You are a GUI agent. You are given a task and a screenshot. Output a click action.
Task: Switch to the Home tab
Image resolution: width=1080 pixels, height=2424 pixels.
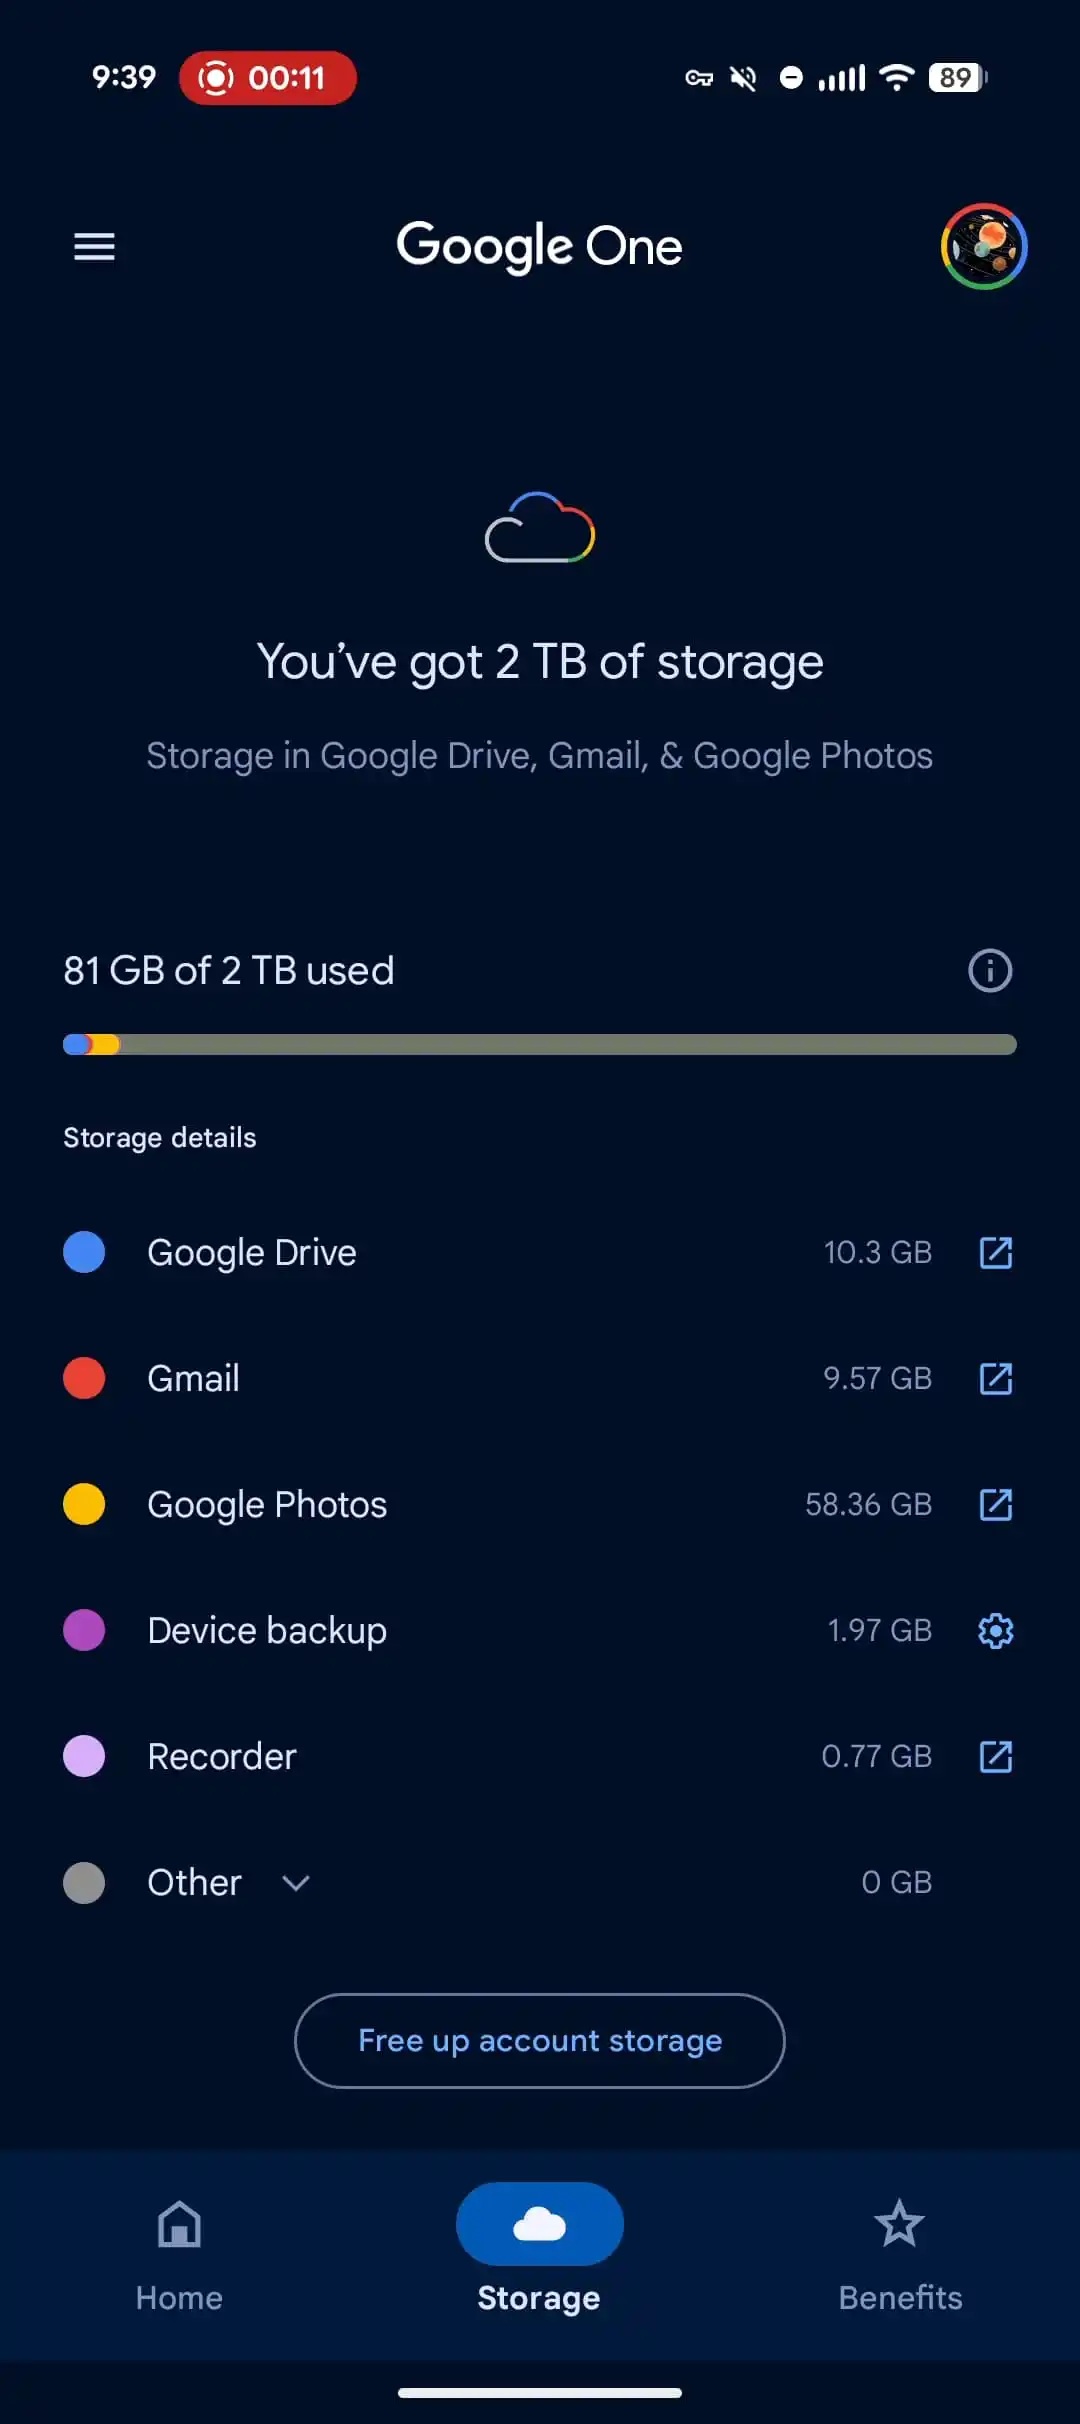(x=179, y=2255)
